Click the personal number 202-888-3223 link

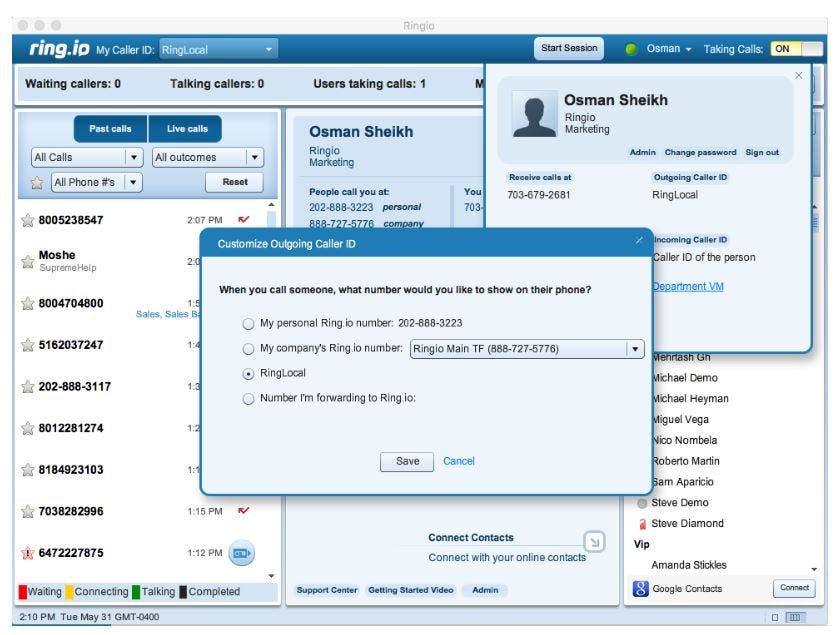pyautogui.click(x=341, y=207)
